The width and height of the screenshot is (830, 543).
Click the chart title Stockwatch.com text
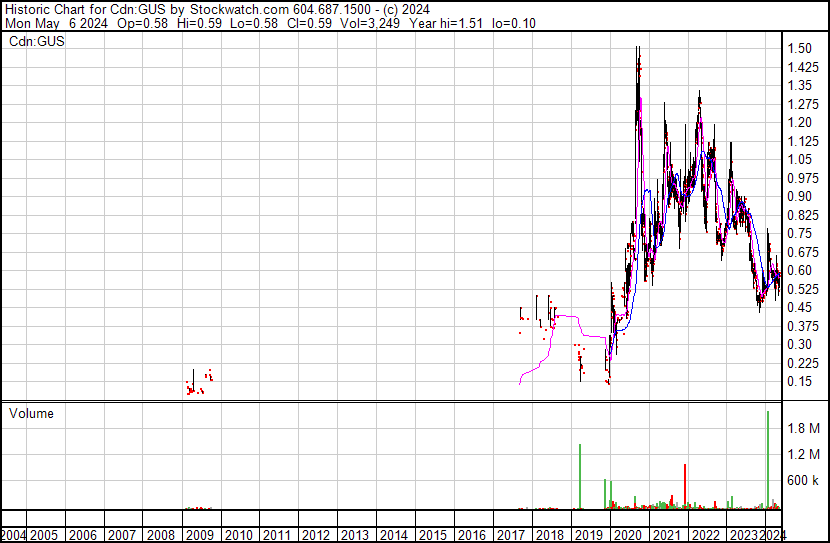click(x=239, y=10)
